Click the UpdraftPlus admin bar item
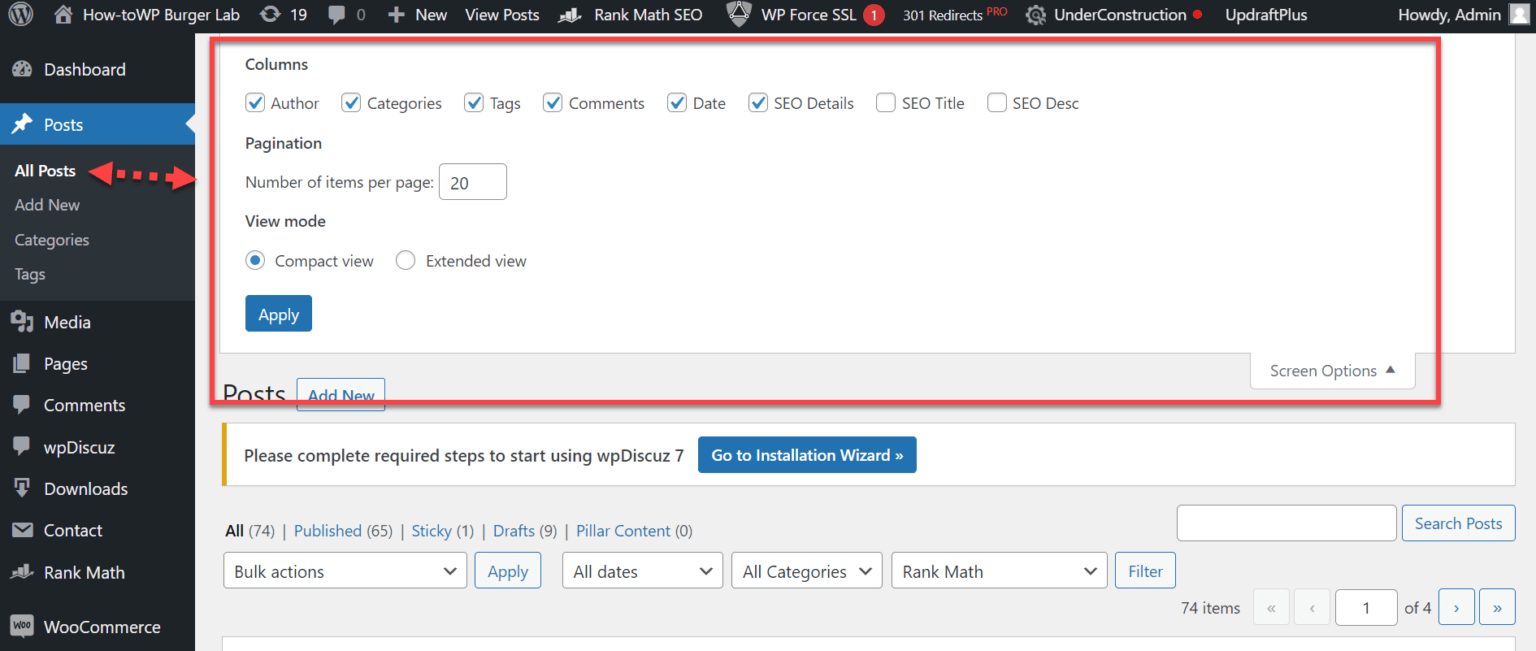This screenshot has height=651, width=1536. tap(1266, 14)
